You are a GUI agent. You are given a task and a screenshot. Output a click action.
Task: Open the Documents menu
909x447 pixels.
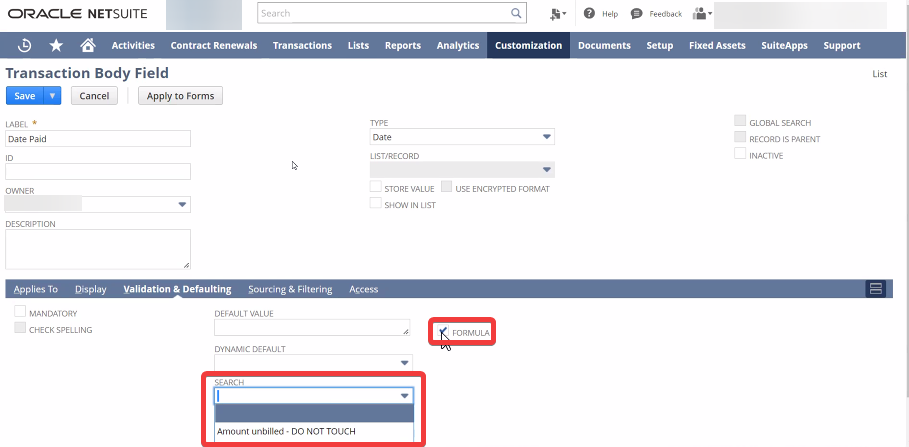(604, 45)
